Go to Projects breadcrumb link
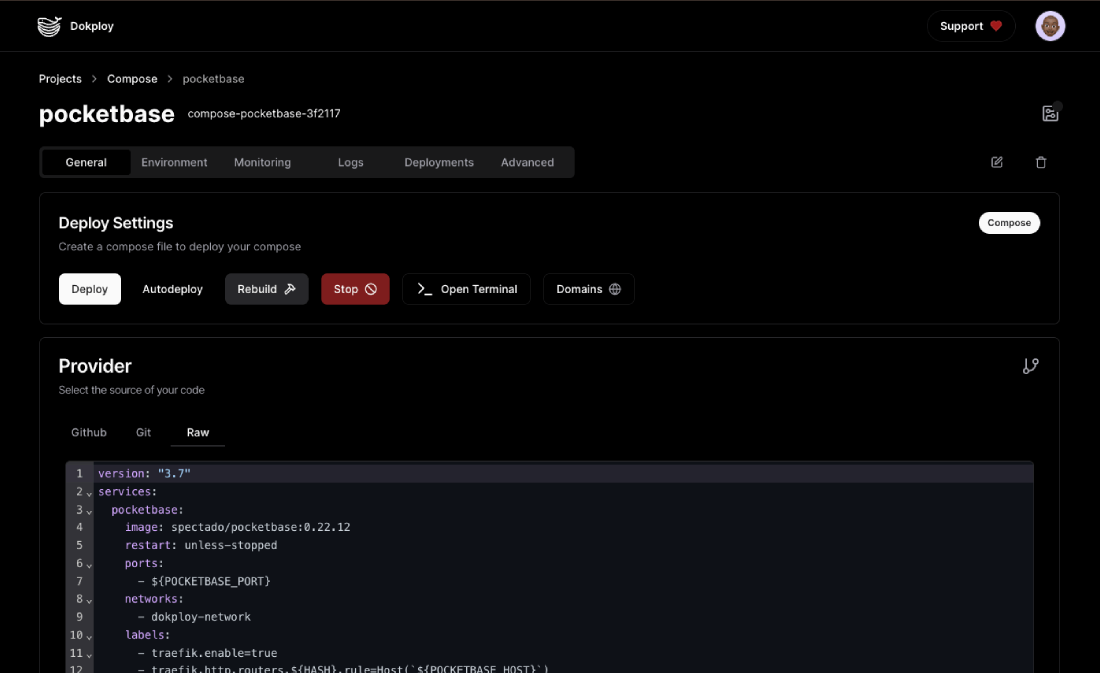 pos(60,79)
